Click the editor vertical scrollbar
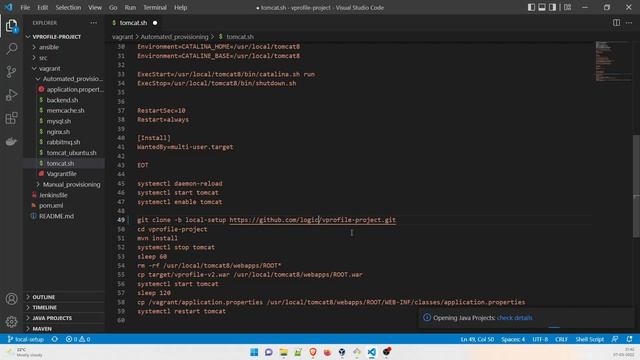This screenshot has height=360, width=640. (636, 186)
